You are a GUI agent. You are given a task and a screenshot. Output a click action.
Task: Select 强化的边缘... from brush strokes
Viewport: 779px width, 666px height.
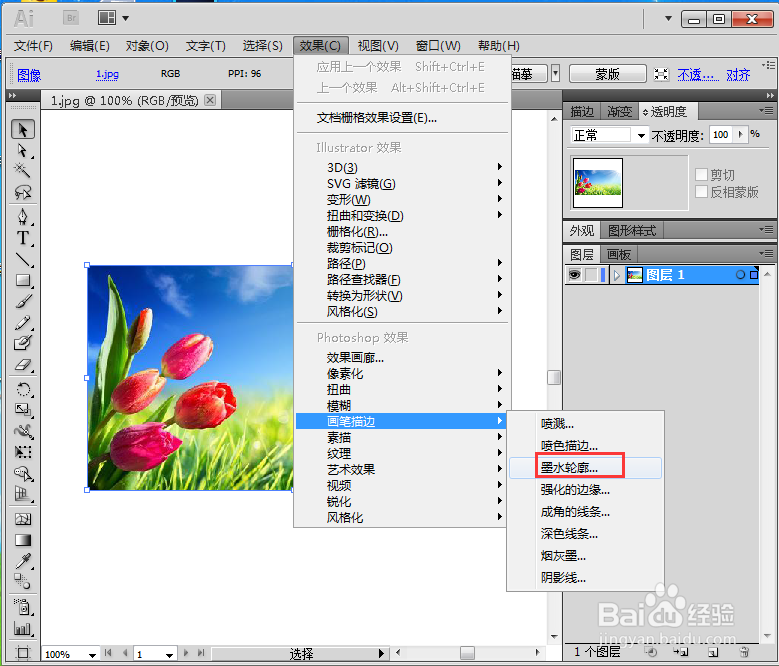click(x=586, y=490)
